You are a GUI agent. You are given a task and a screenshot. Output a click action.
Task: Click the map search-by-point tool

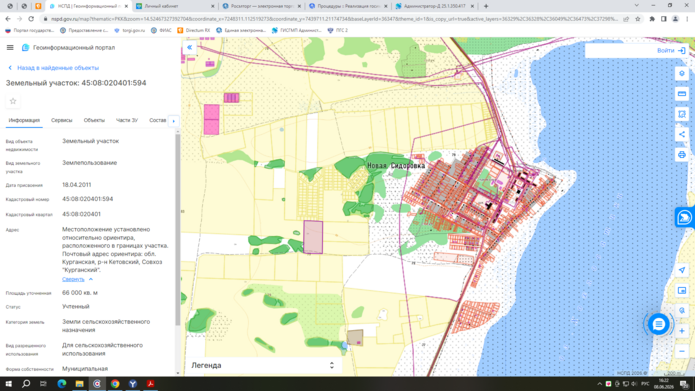[x=682, y=311]
